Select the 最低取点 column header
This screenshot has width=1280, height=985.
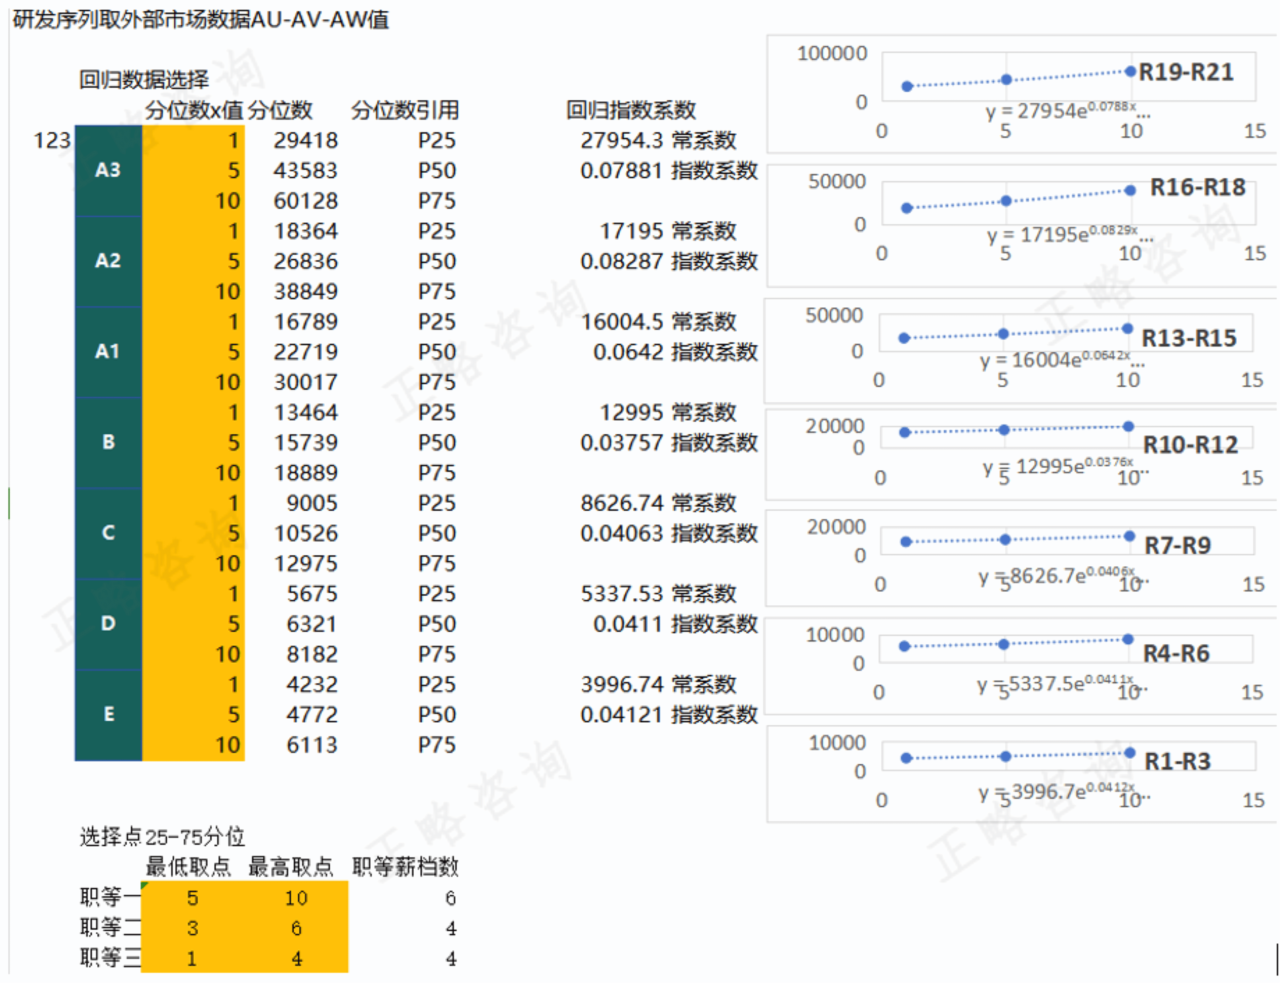coord(188,867)
